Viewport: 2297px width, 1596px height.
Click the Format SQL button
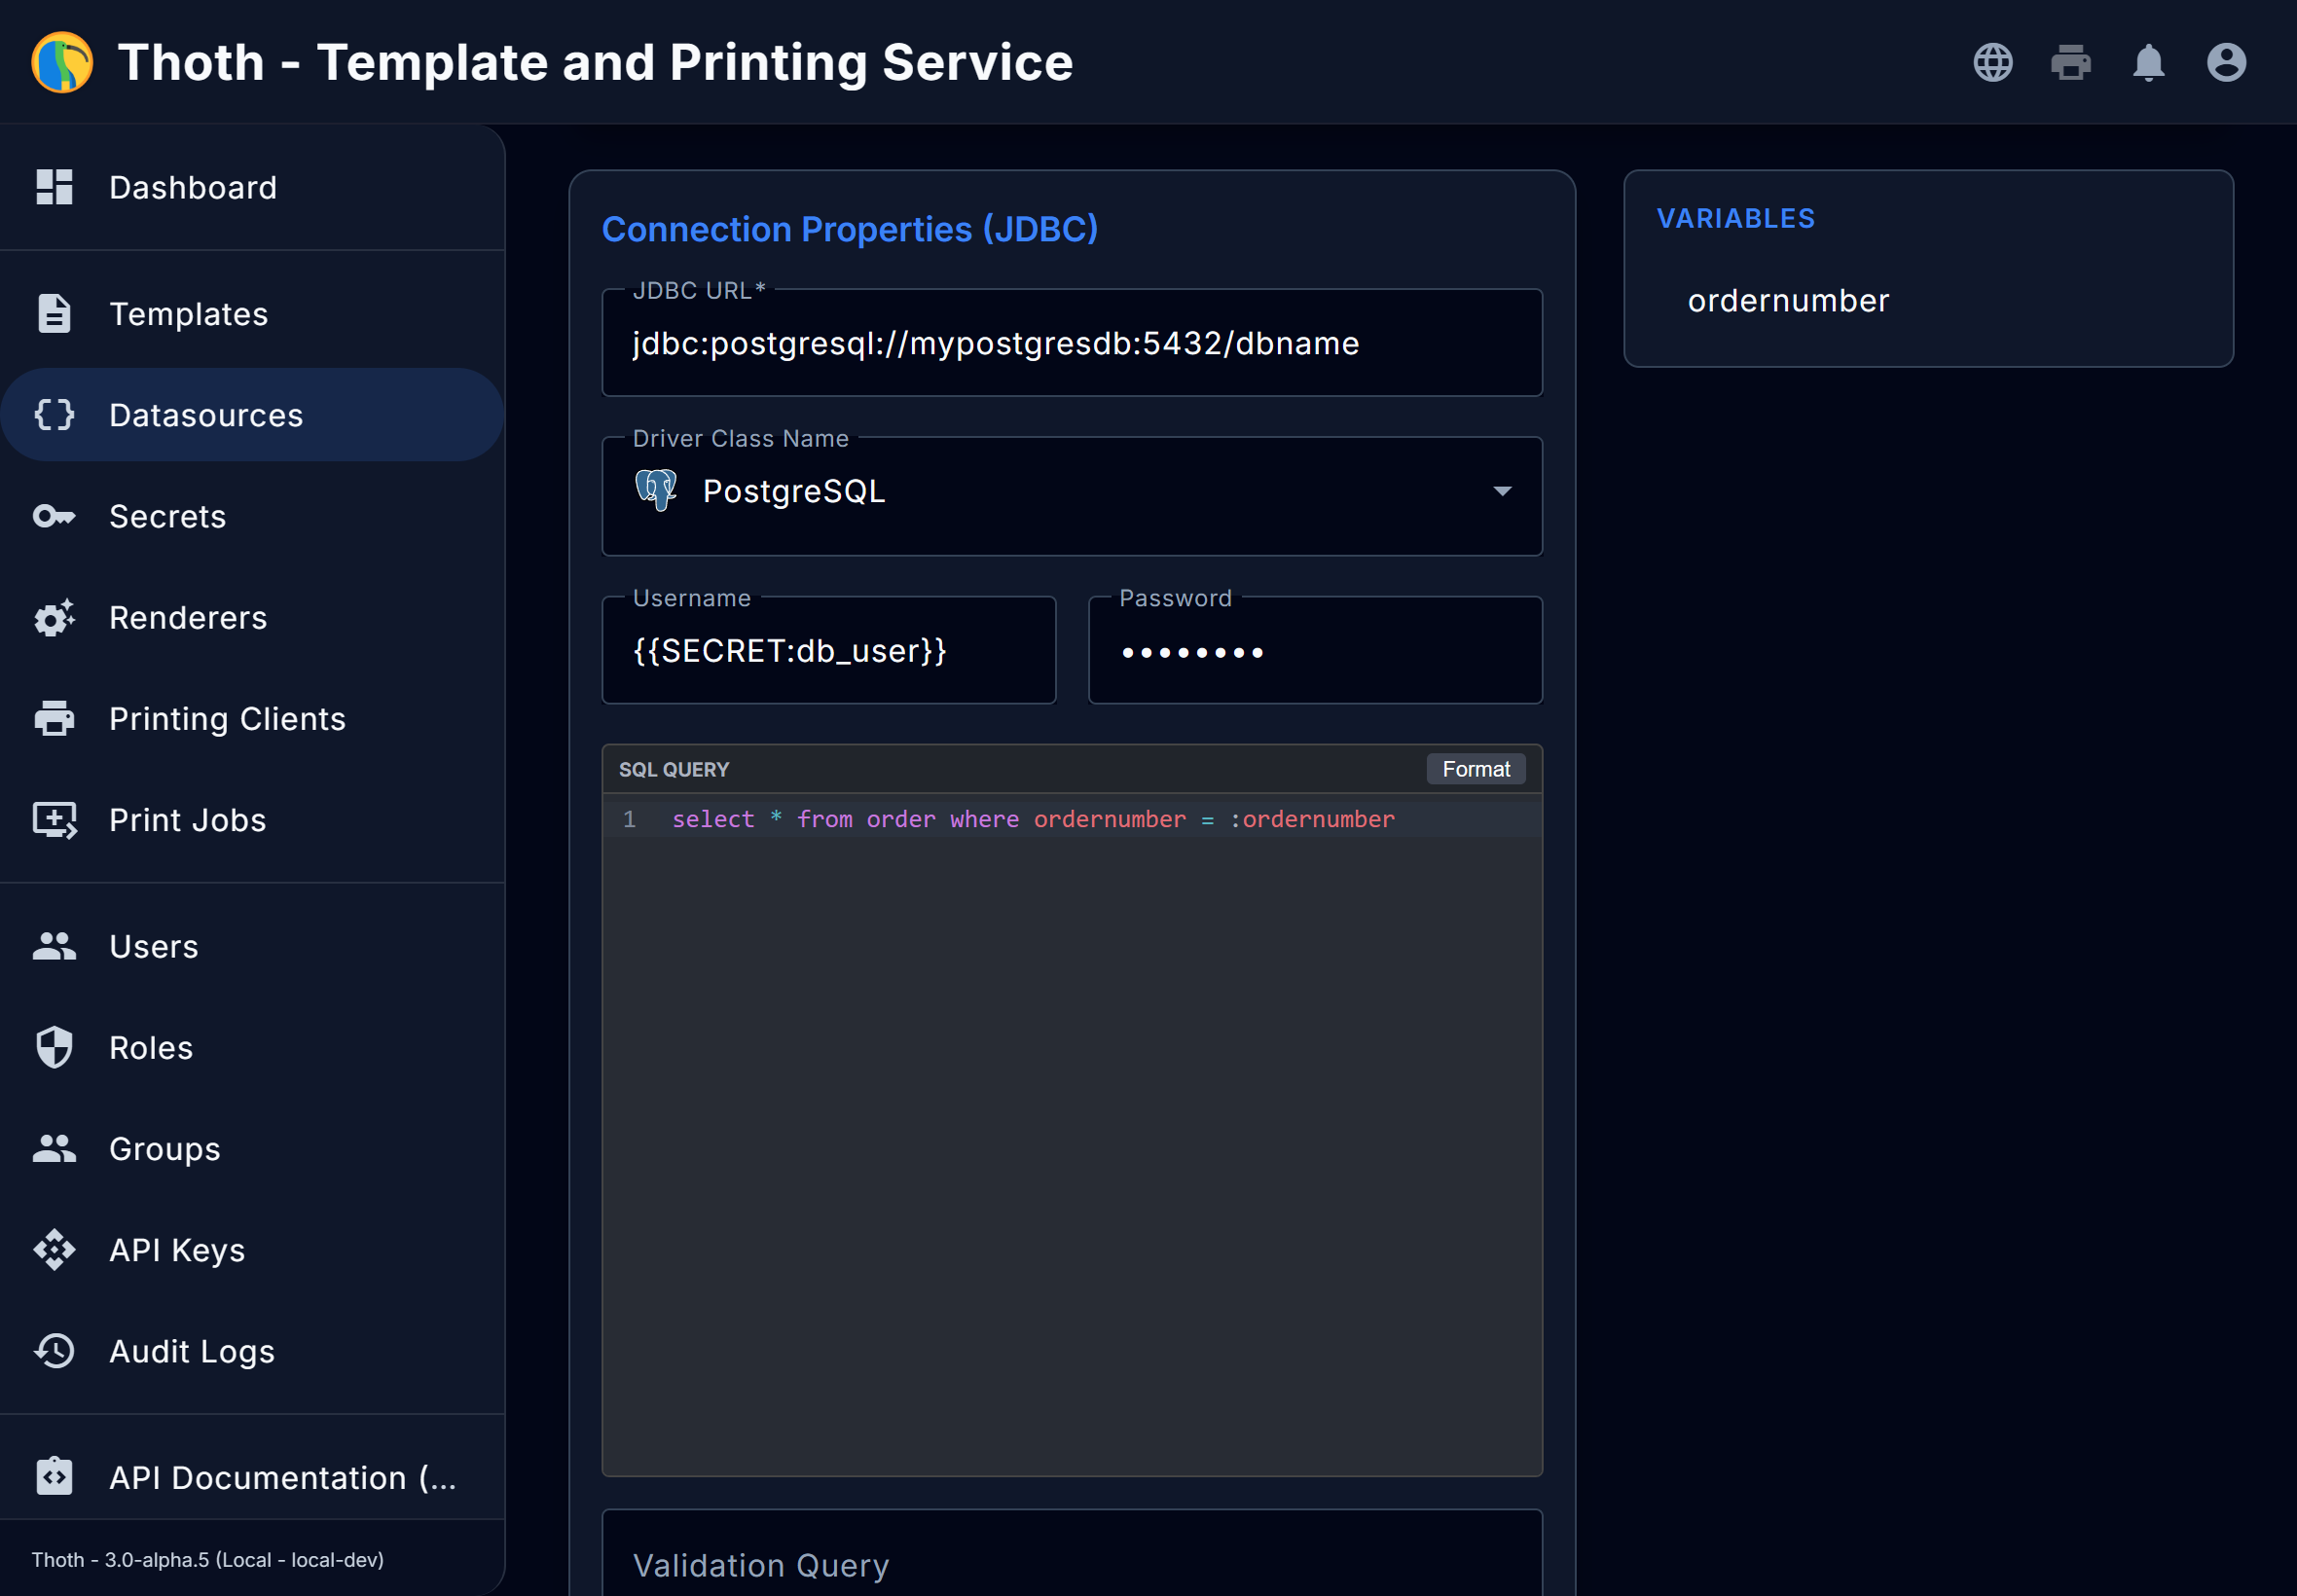click(x=1476, y=769)
